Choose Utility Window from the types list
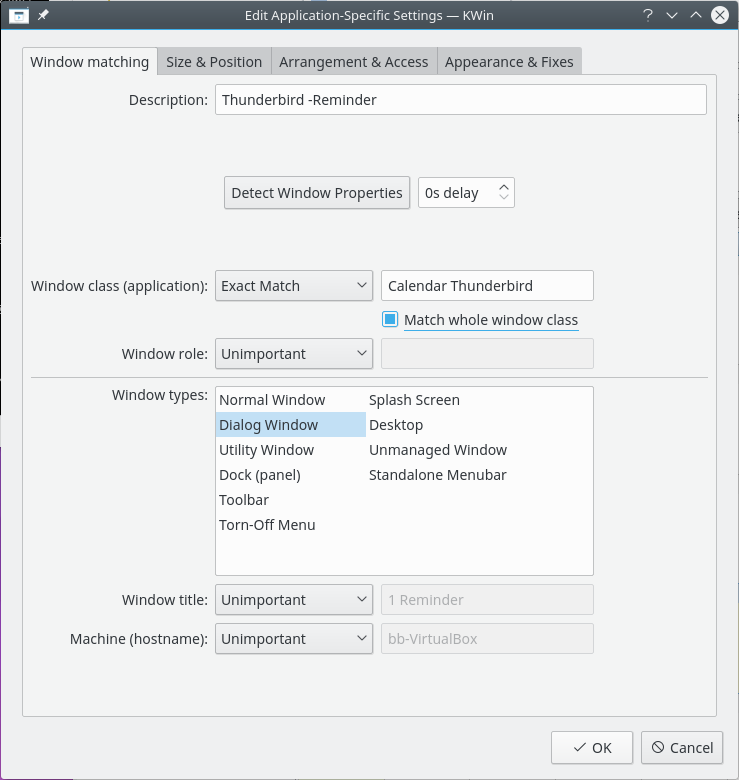 (x=267, y=450)
